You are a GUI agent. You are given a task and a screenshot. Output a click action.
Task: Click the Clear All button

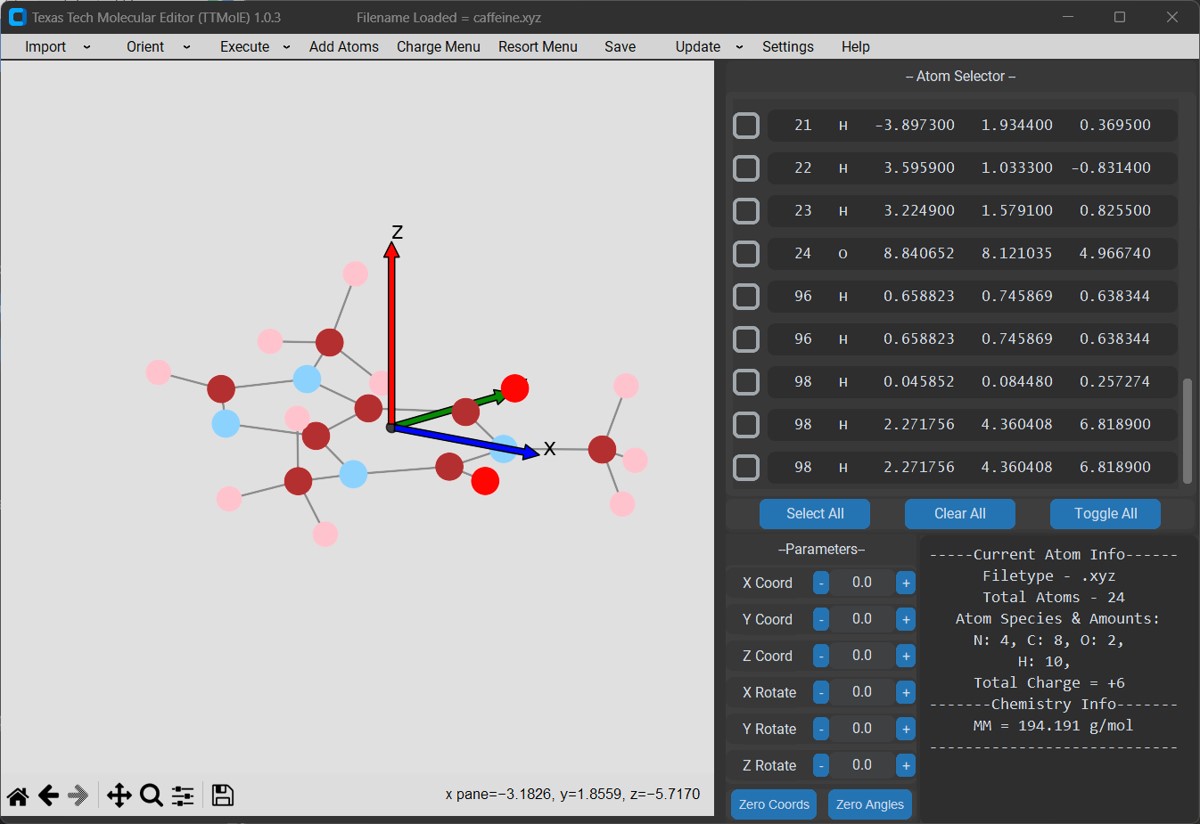tap(960, 514)
